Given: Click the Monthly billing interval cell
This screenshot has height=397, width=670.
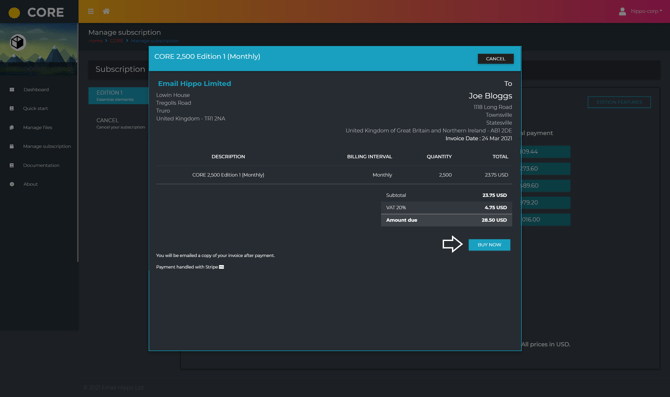Looking at the screenshot, I should (x=382, y=175).
